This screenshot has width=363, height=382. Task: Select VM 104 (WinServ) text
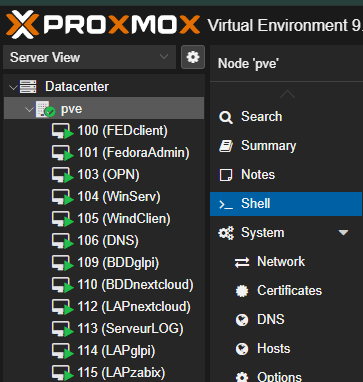pyautogui.click(x=119, y=197)
